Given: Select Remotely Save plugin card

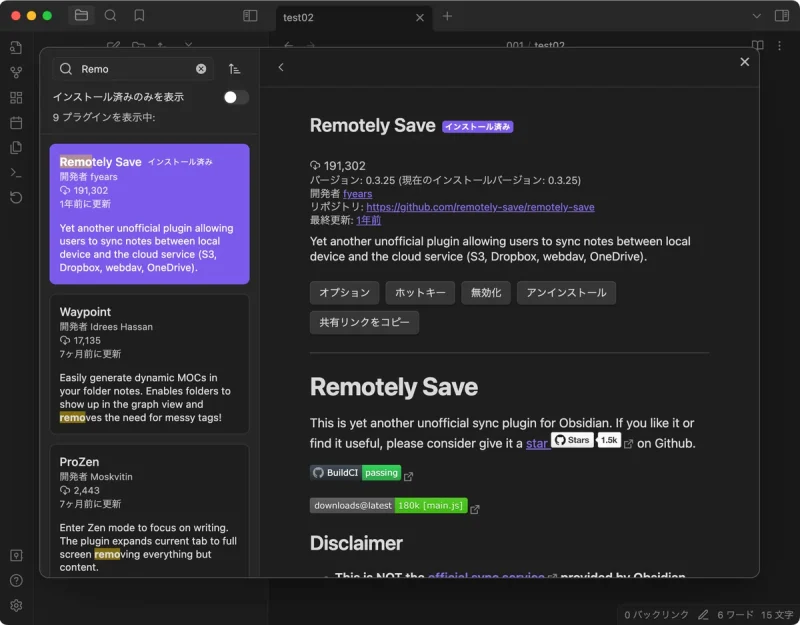Looking at the screenshot, I should 149,214.
